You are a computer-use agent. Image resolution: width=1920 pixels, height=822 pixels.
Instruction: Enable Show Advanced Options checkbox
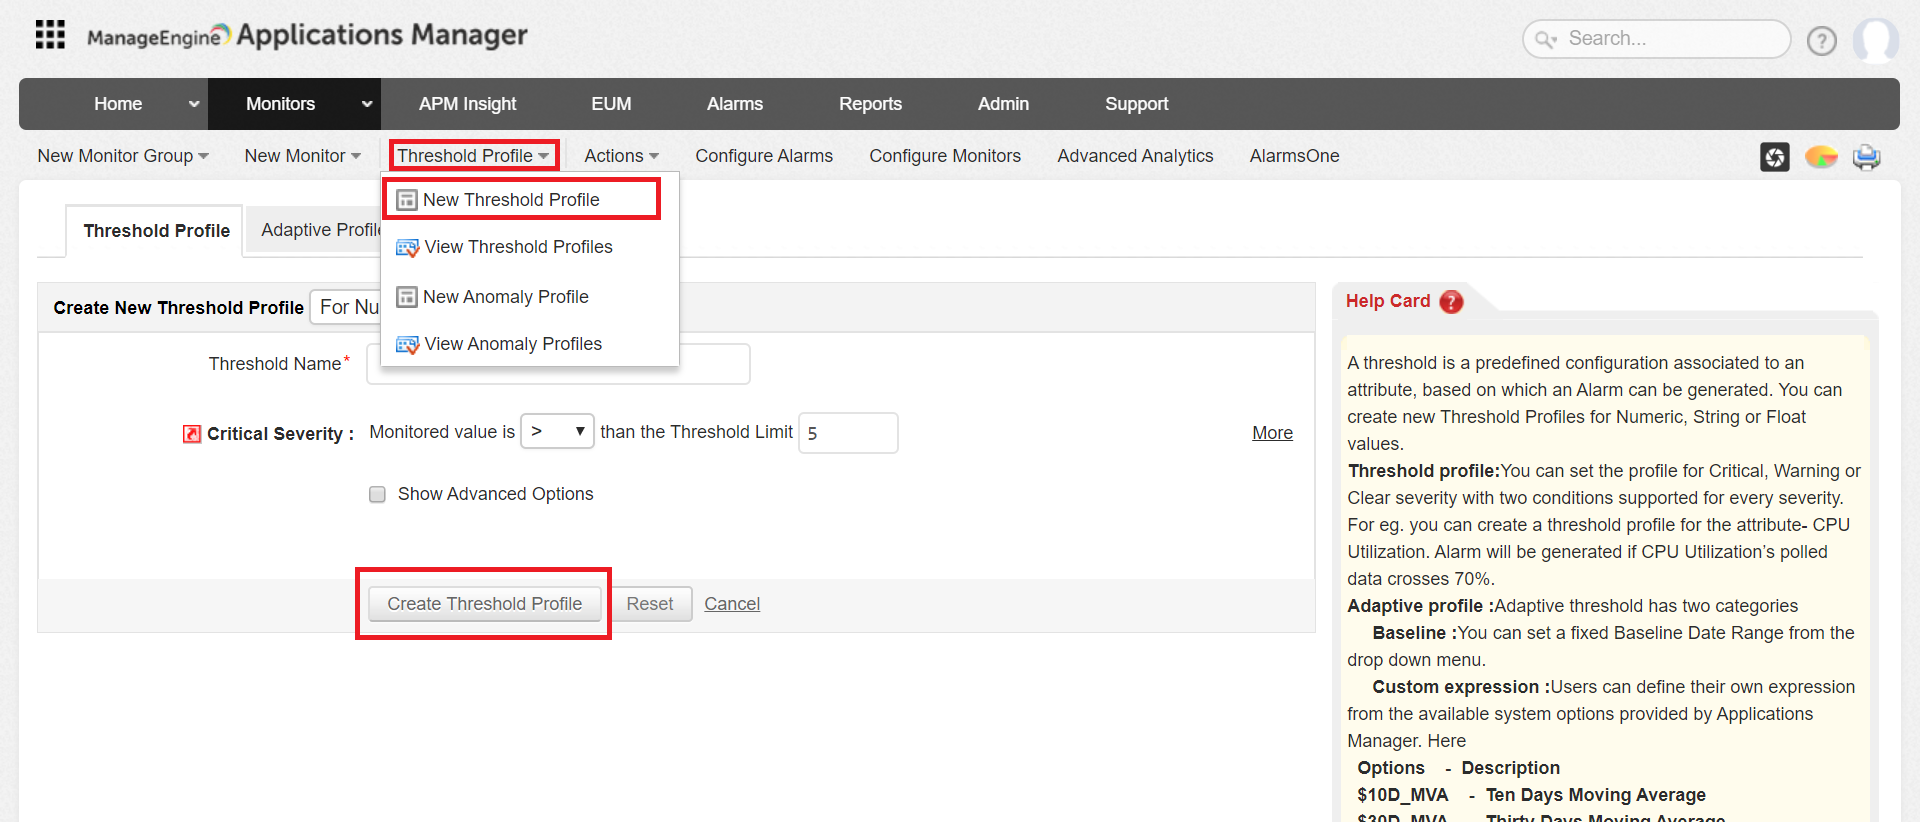[x=377, y=494]
